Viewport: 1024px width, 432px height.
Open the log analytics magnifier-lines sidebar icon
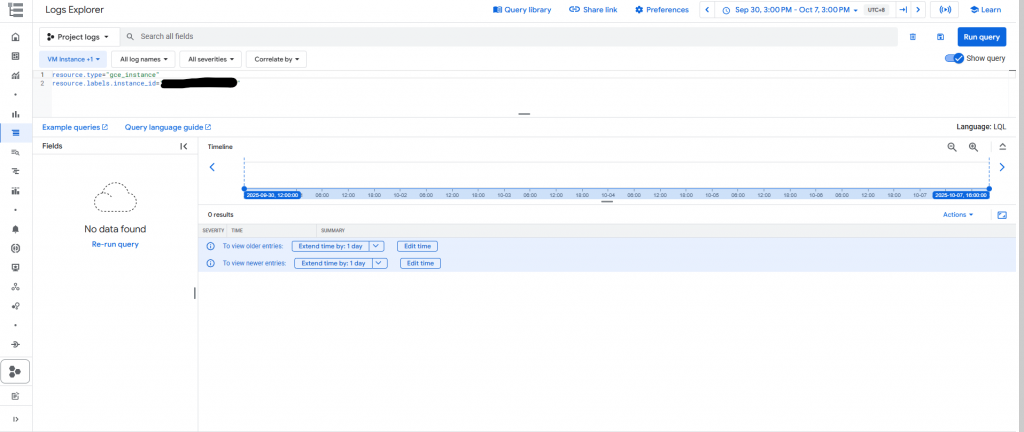tap(16, 152)
